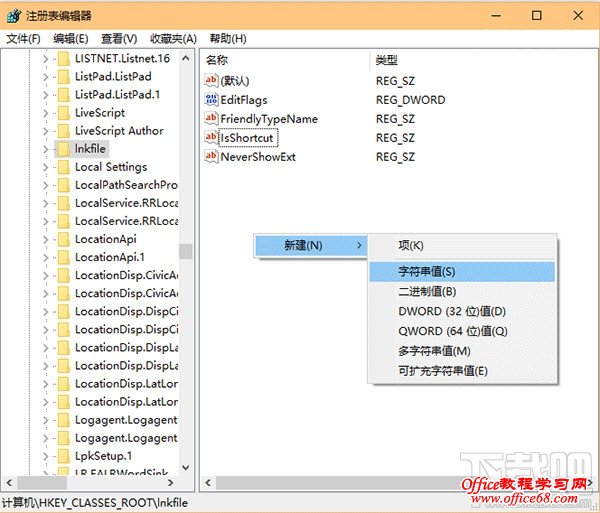Expand the LiveScript Author key

point(46,131)
